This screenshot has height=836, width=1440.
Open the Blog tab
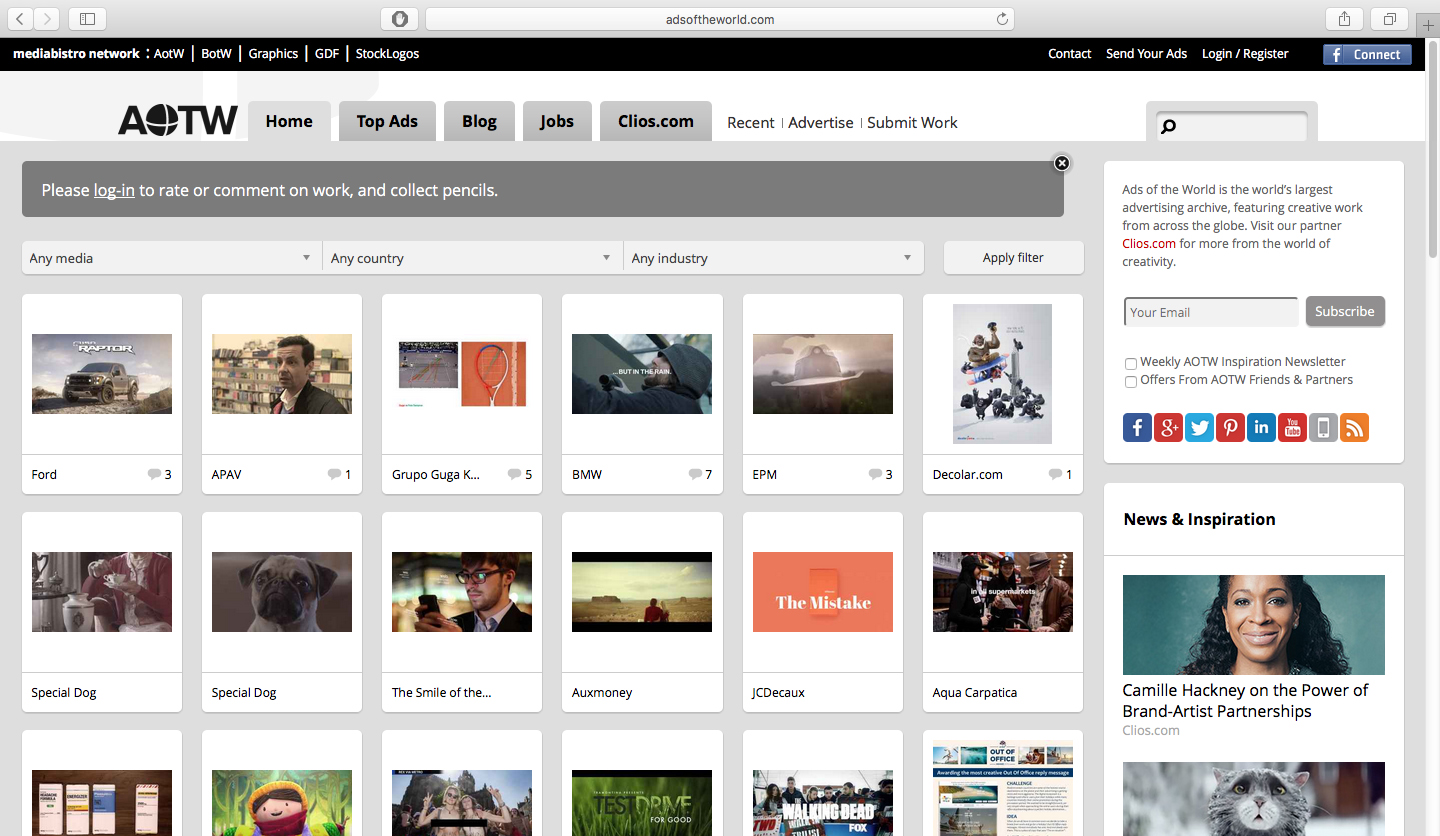pyautogui.click(x=479, y=121)
